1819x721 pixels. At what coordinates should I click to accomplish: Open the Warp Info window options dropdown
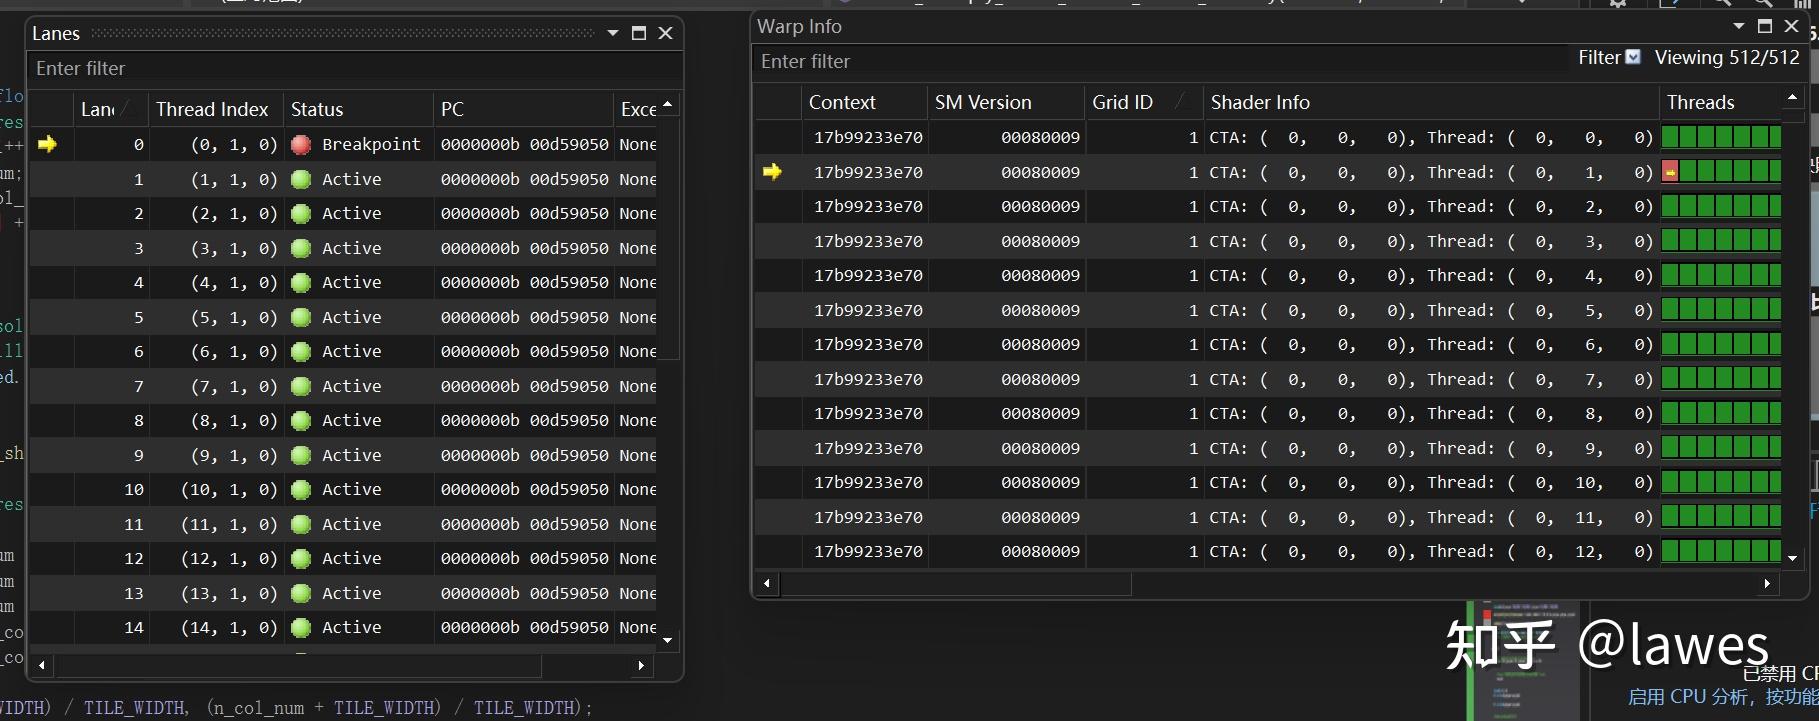pyautogui.click(x=1738, y=26)
